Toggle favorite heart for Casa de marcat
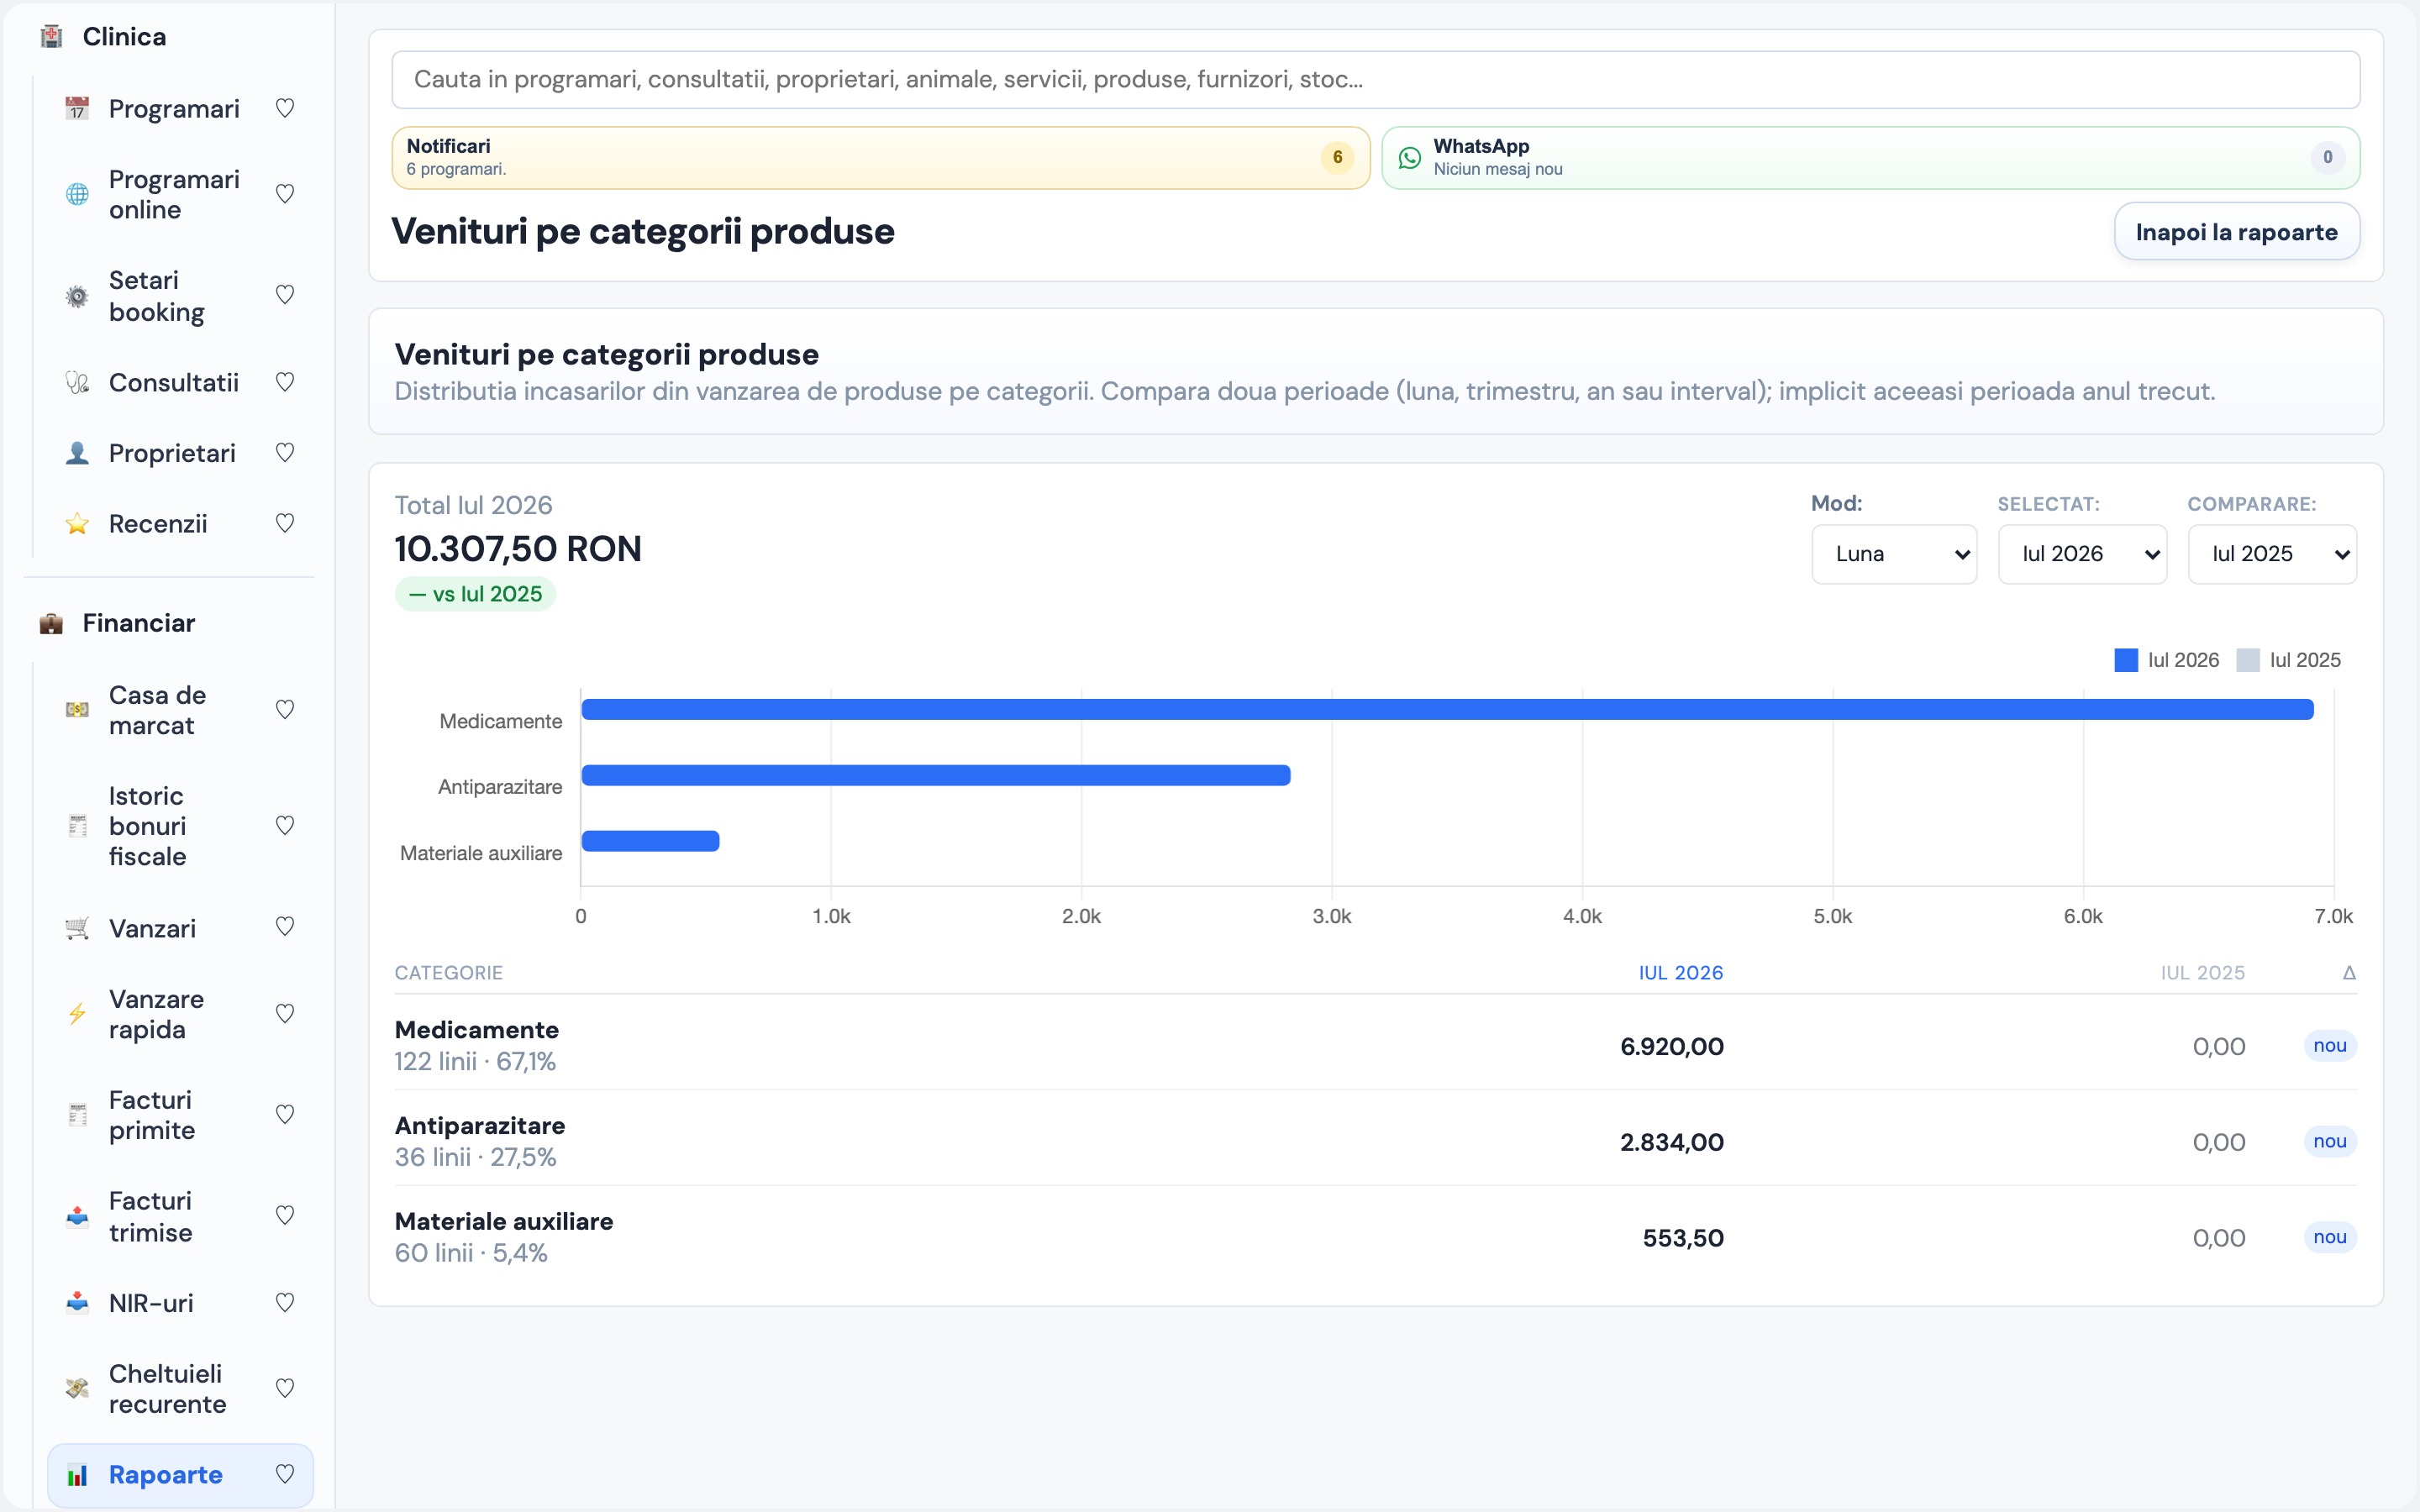Viewport: 2420px width, 1512px height. (x=285, y=710)
